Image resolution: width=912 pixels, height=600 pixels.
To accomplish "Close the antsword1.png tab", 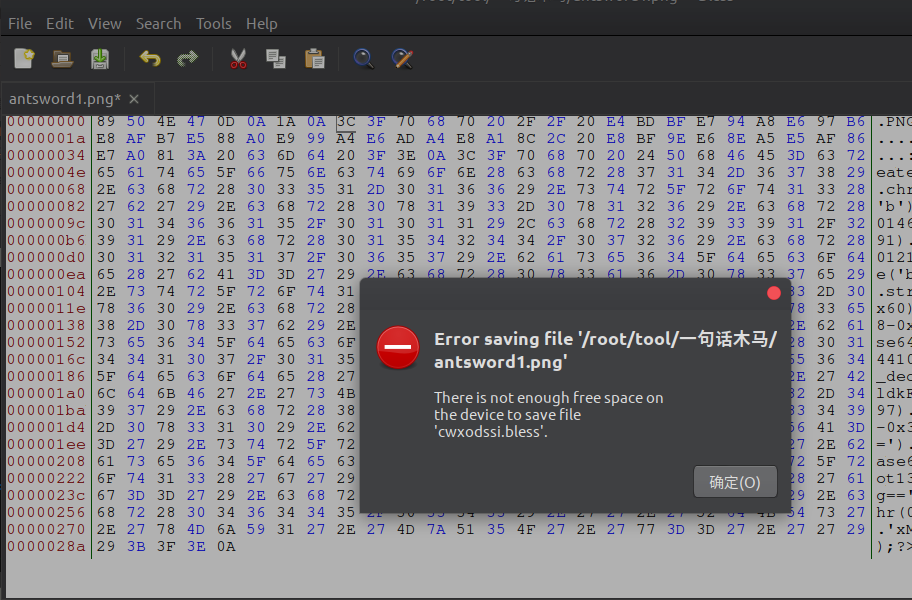I will tap(134, 98).
